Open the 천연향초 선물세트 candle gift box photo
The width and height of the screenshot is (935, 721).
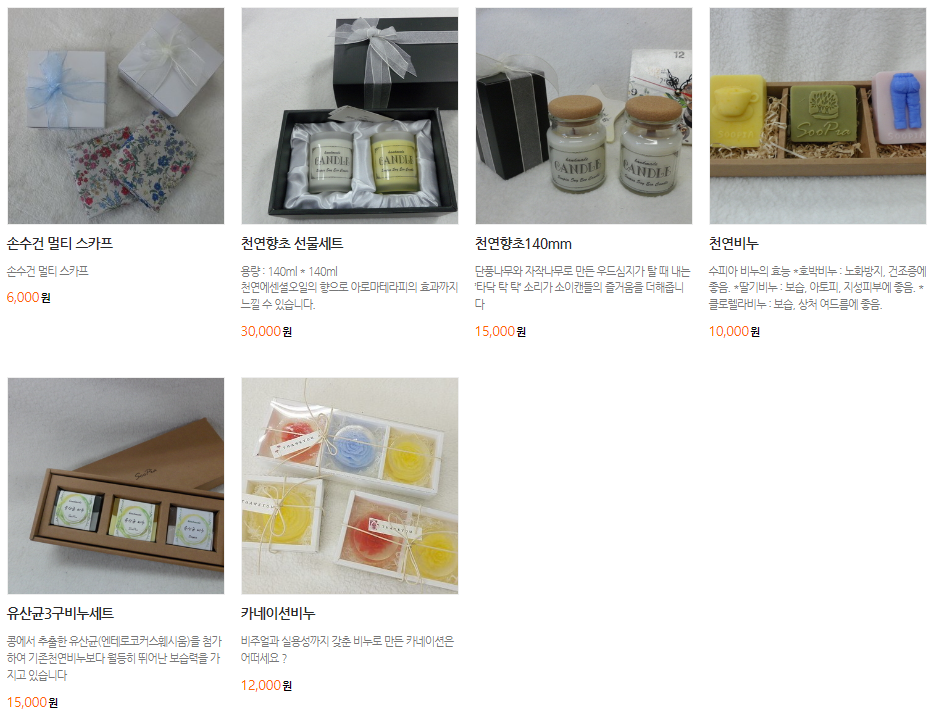coord(349,116)
